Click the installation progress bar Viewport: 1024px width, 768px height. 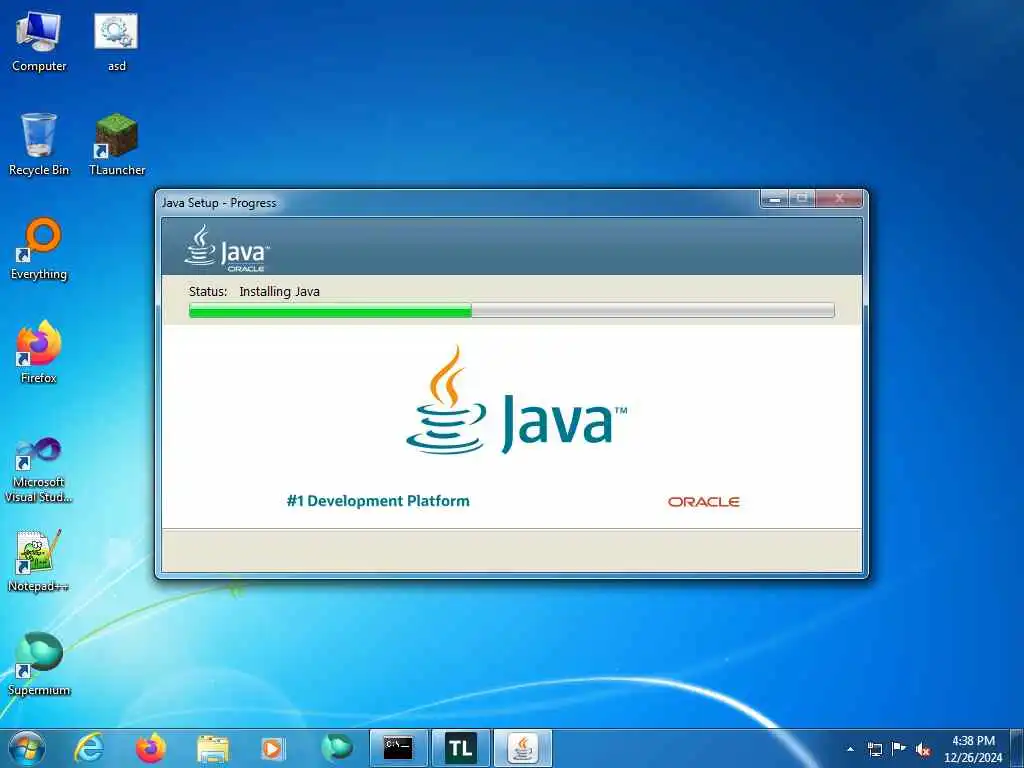(x=511, y=310)
